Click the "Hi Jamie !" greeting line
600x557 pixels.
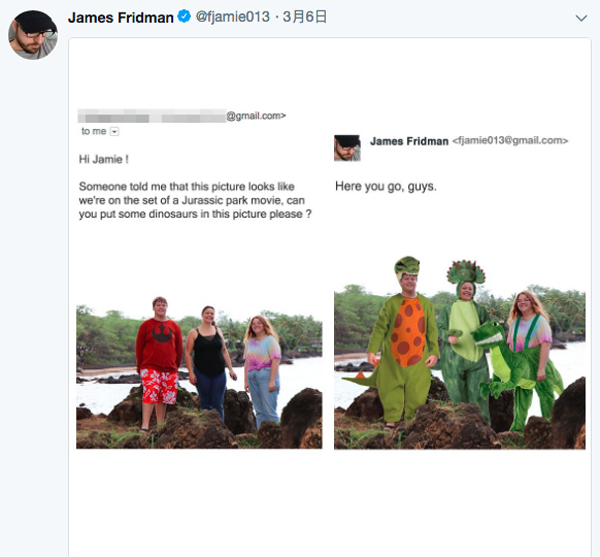(x=104, y=158)
